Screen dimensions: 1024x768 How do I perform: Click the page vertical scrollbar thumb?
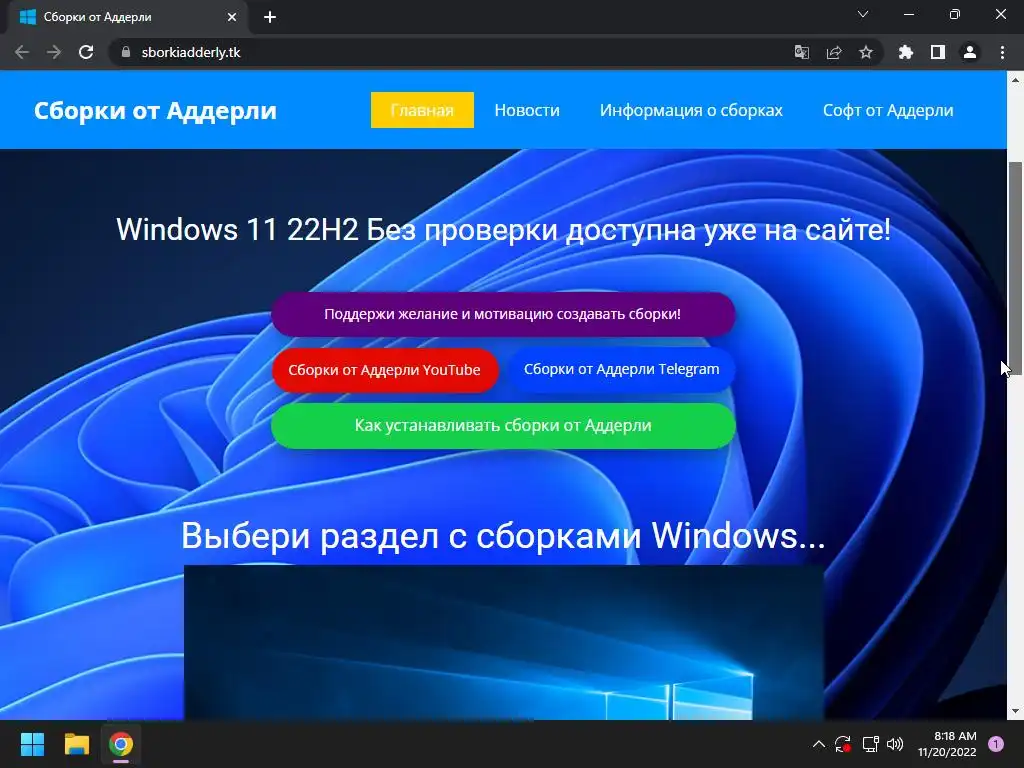tap(1015, 268)
